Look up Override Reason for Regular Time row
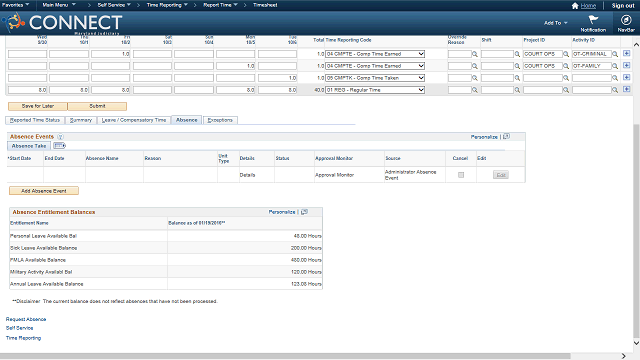The image size is (640, 360). tap(475, 90)
